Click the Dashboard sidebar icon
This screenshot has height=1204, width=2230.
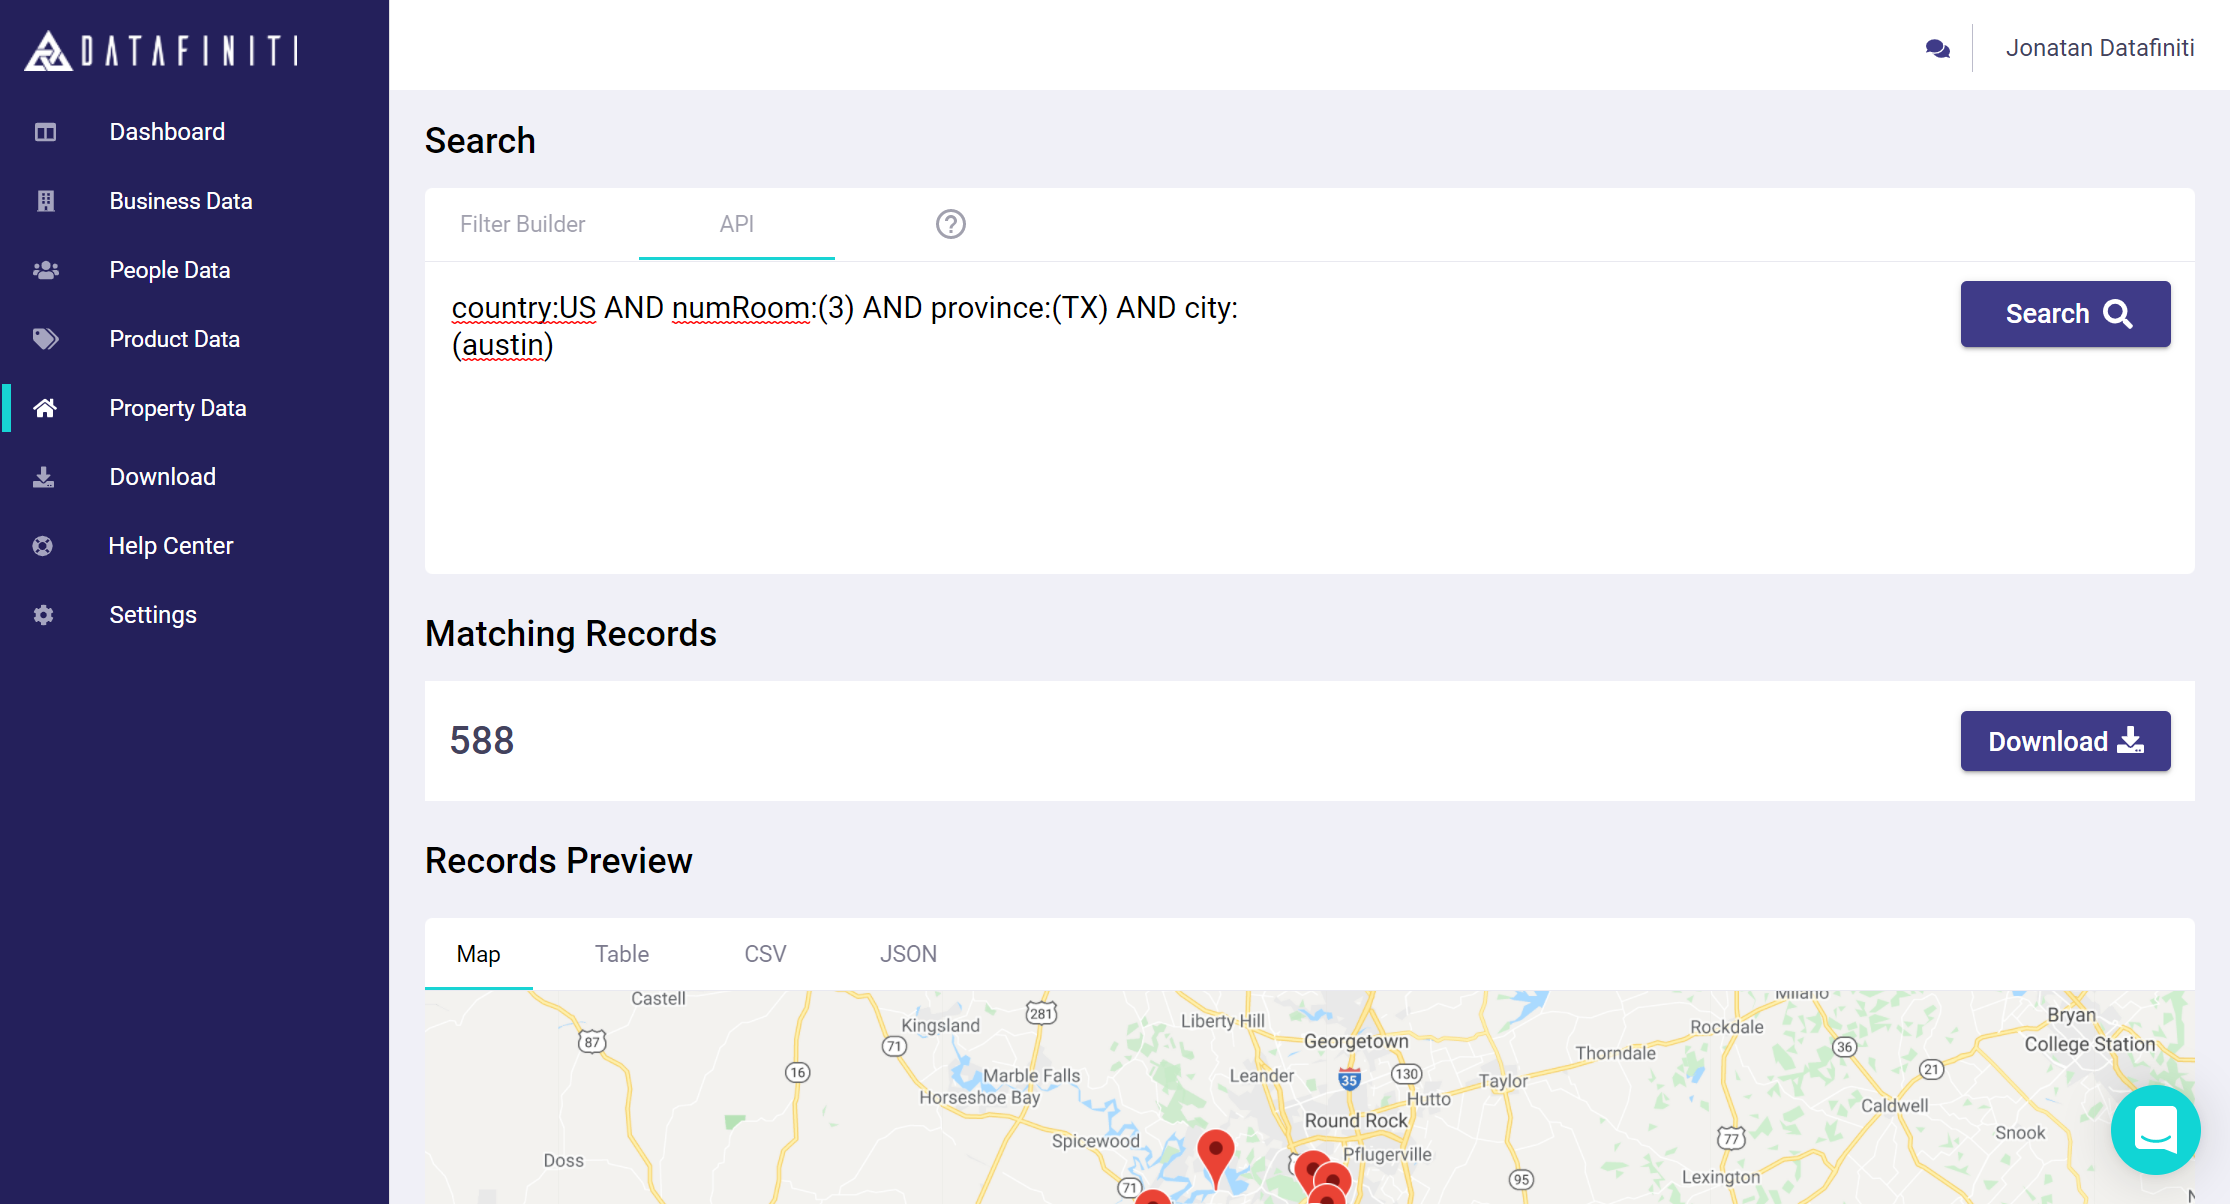[45, 132]
